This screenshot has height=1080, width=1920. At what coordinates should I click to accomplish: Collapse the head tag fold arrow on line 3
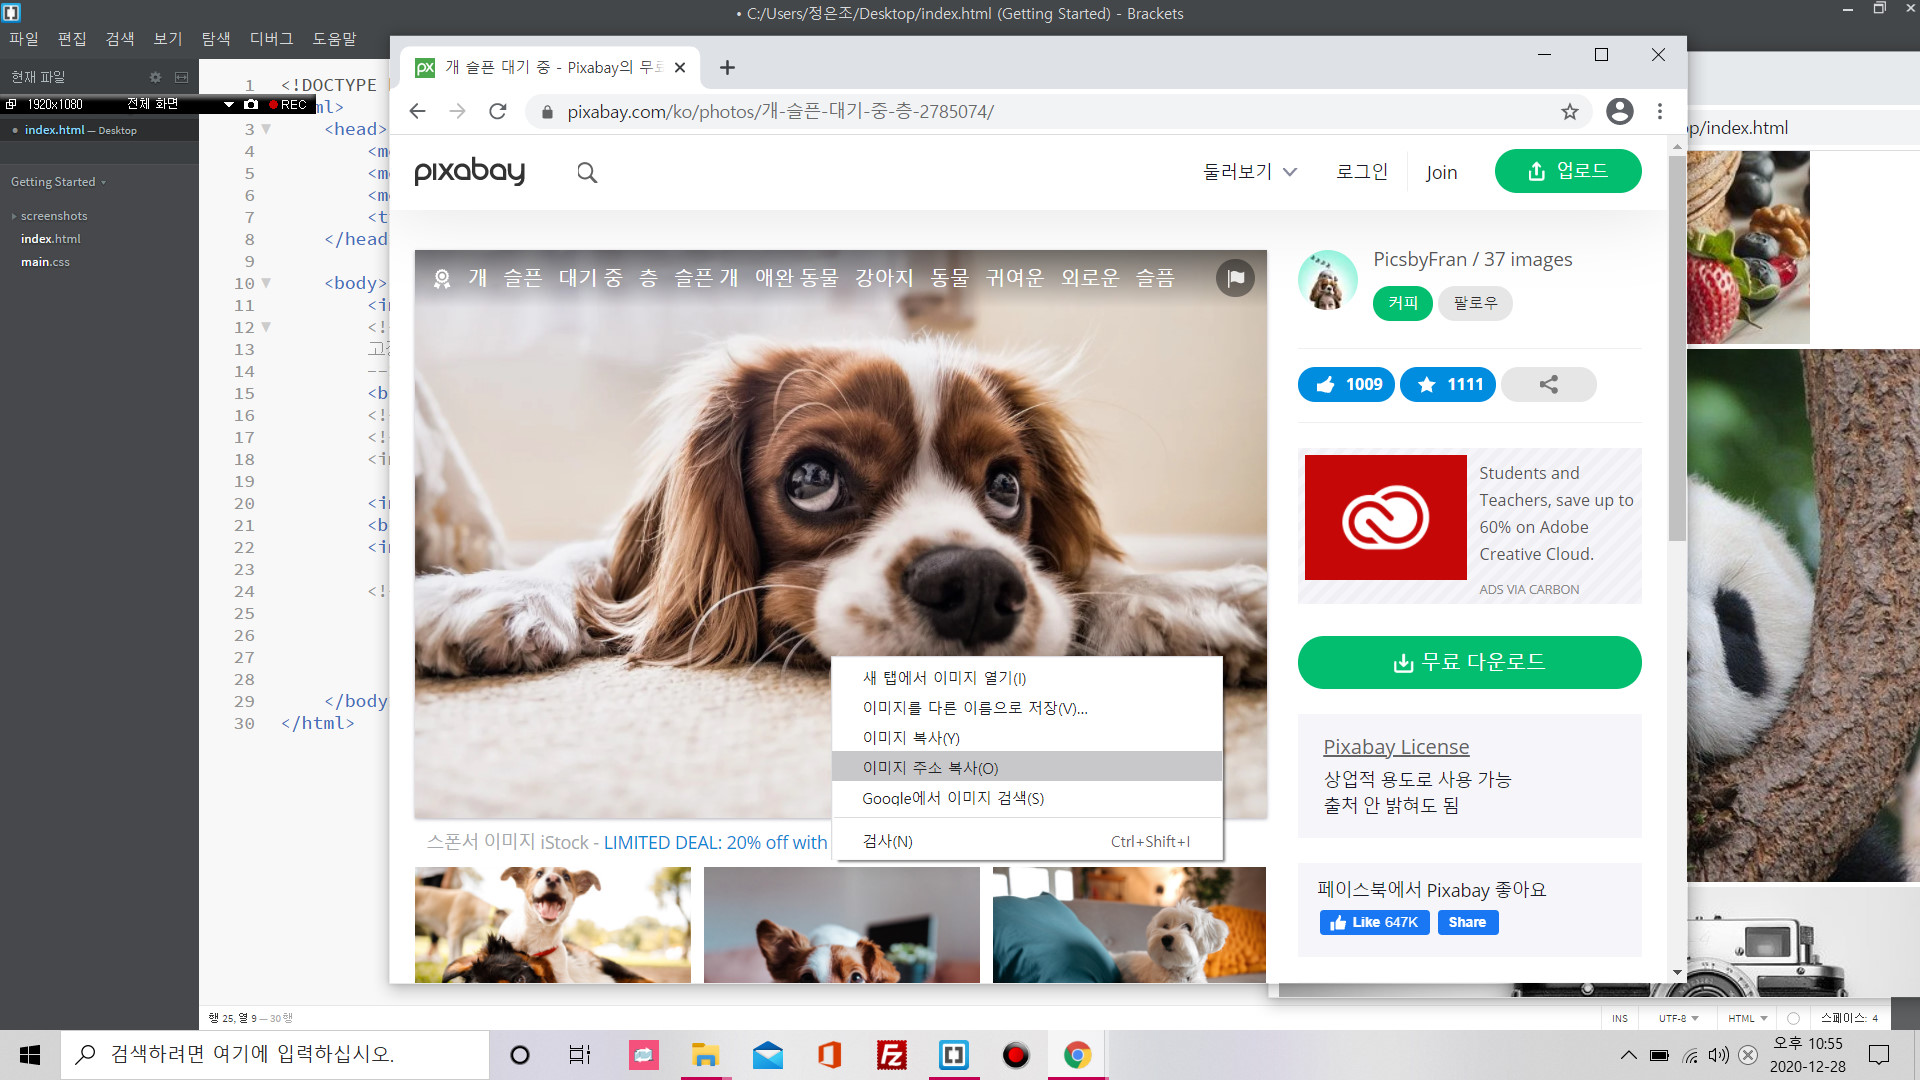point(266,129)
